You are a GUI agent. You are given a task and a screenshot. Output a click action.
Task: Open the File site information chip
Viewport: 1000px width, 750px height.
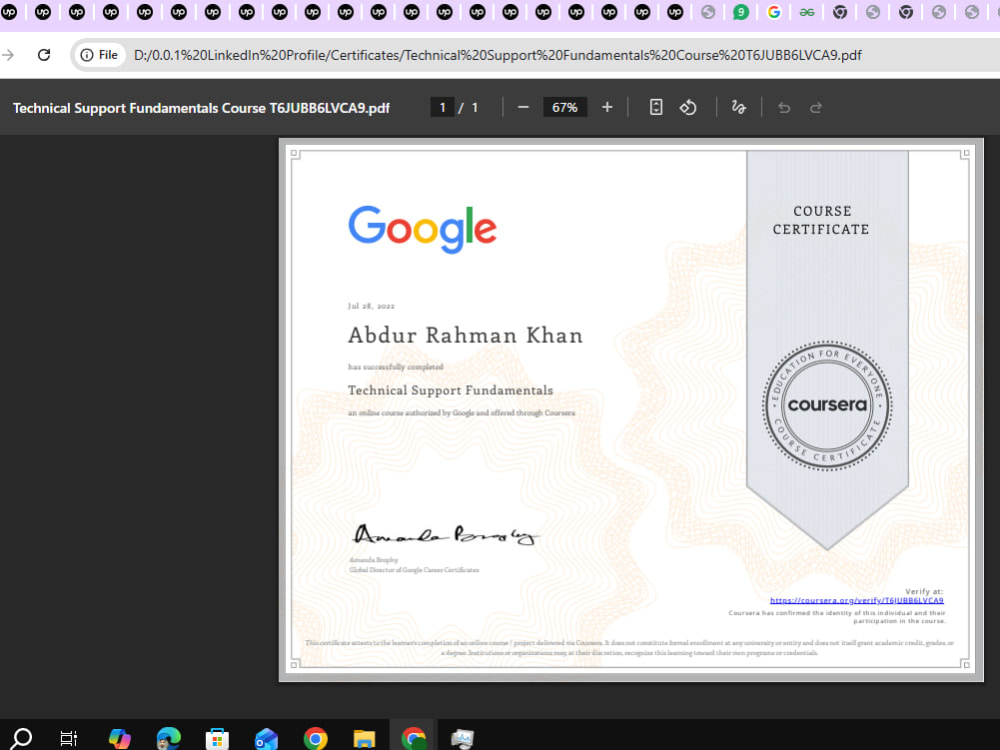[99, 55]
